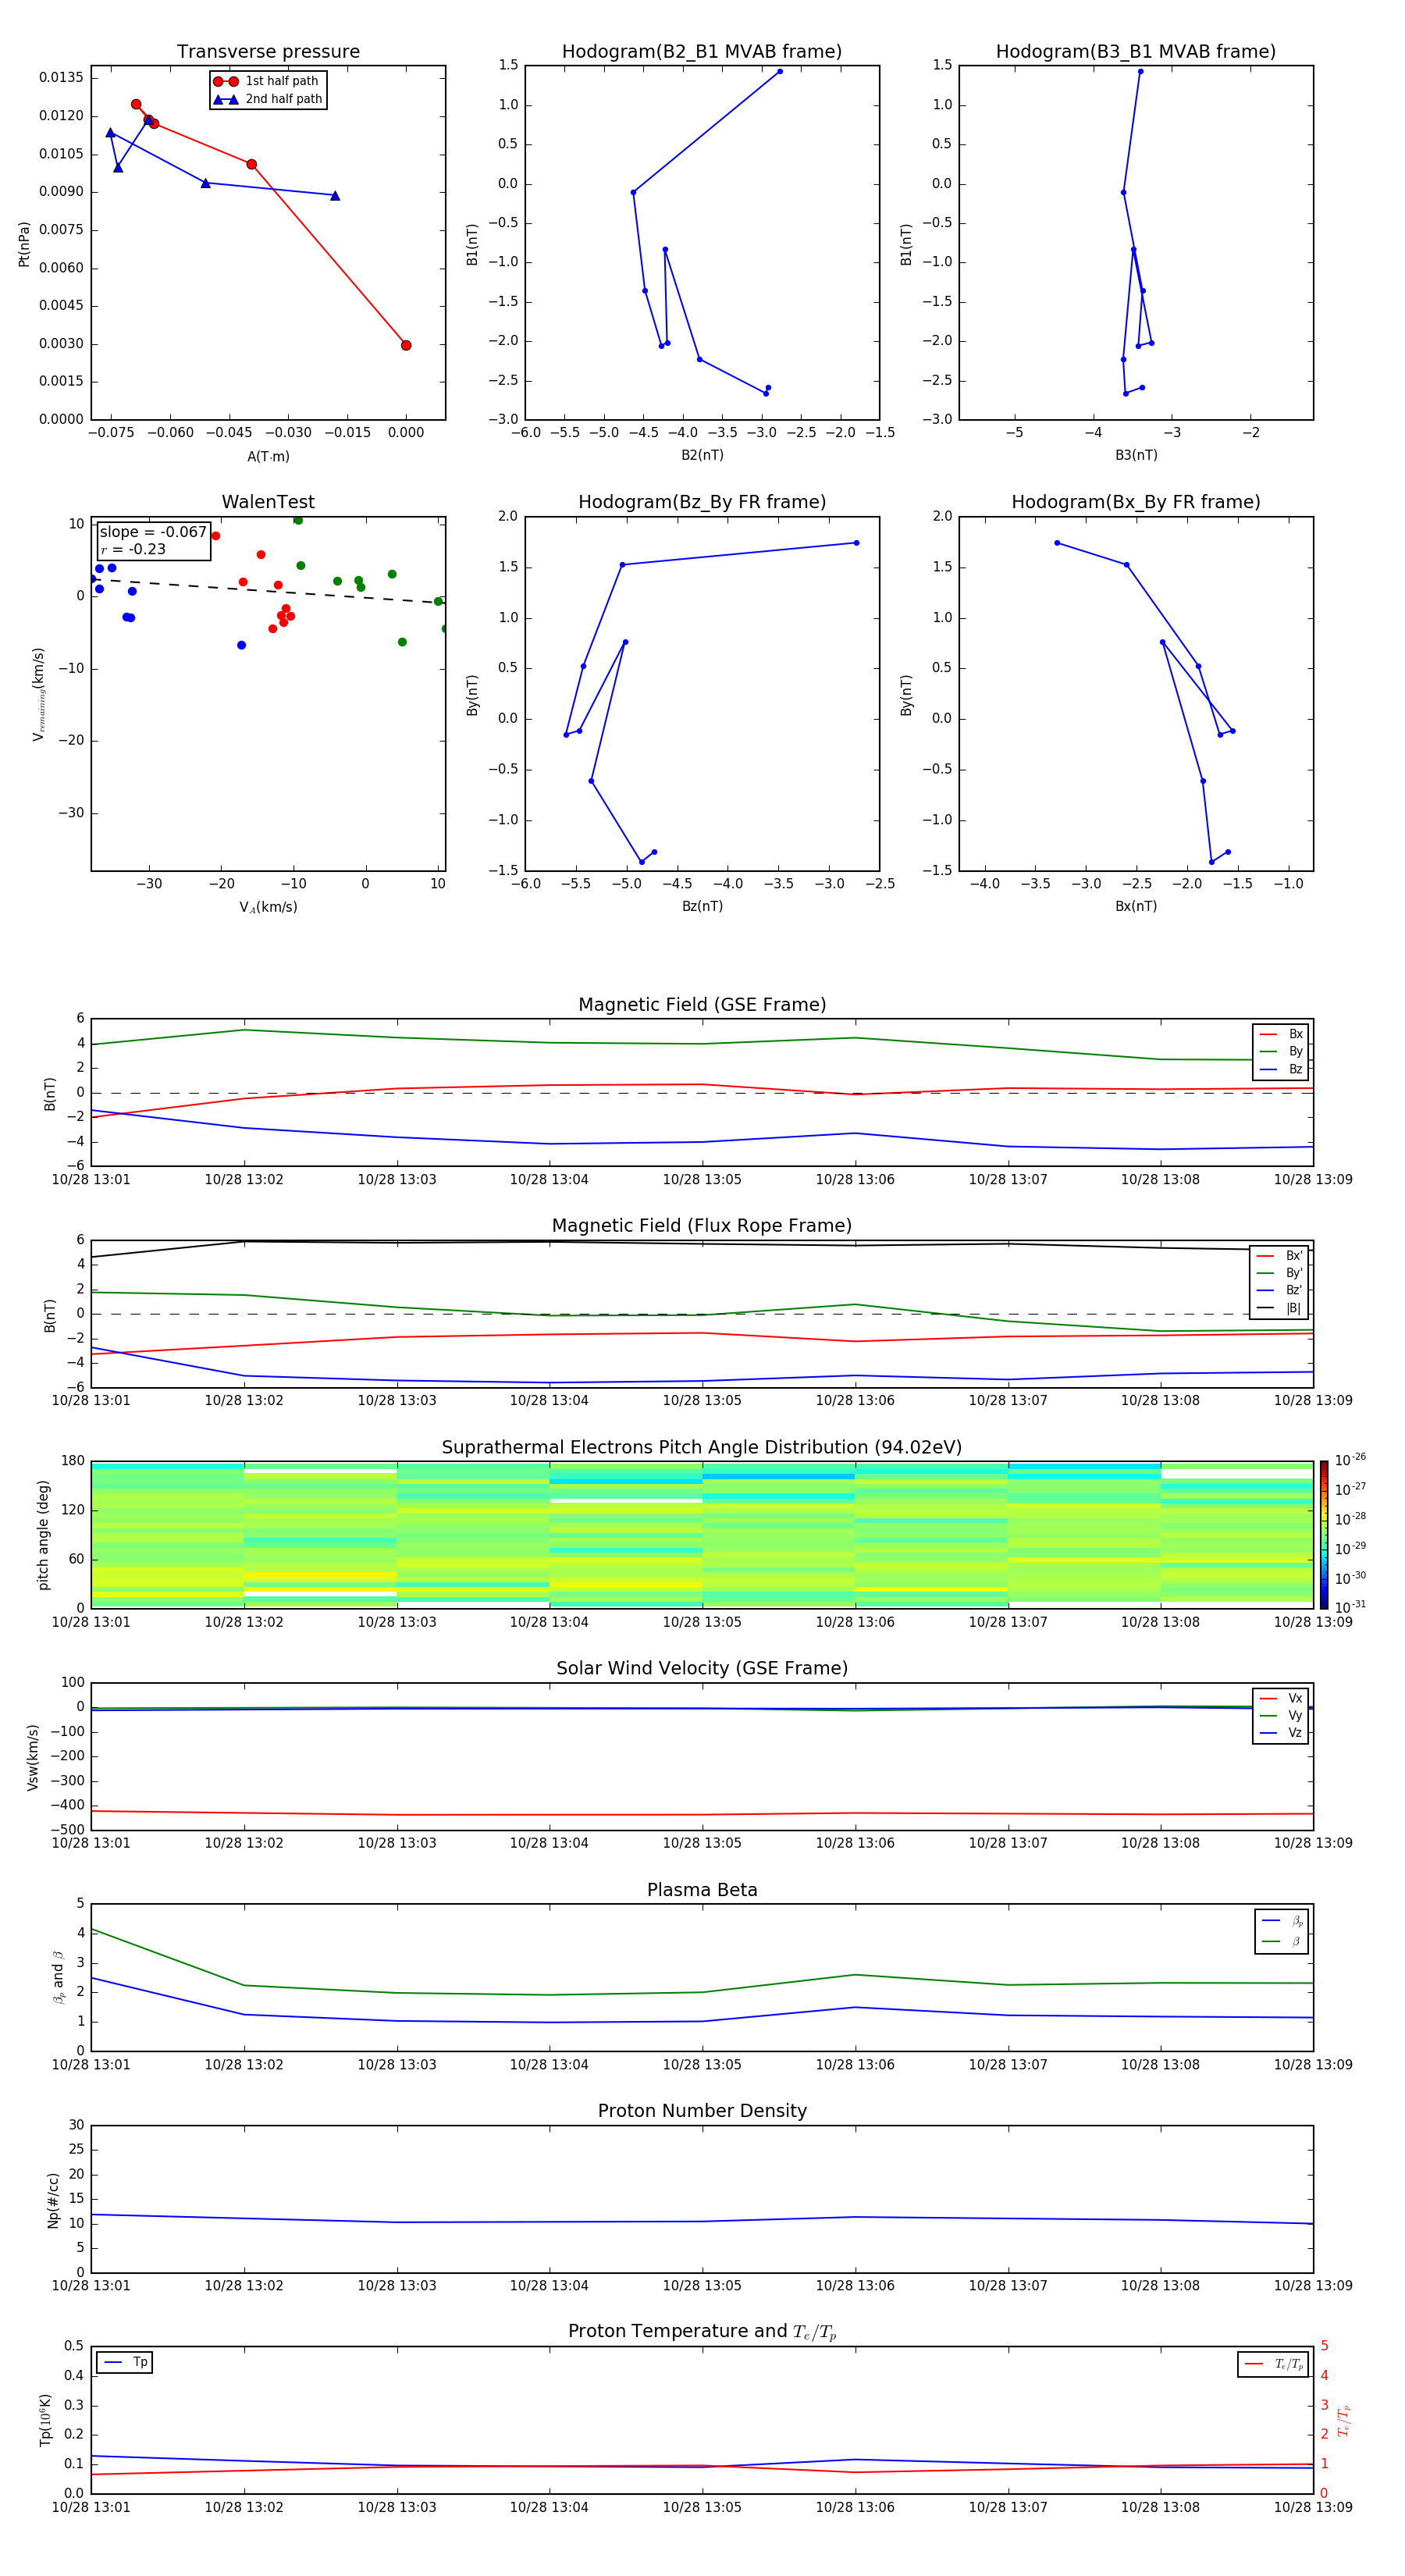Click the "Hodogram(Bx_By FR frame)" title
Image resolution: width=1405 pixels, height=2576 pixels.
pos(1136,501)
